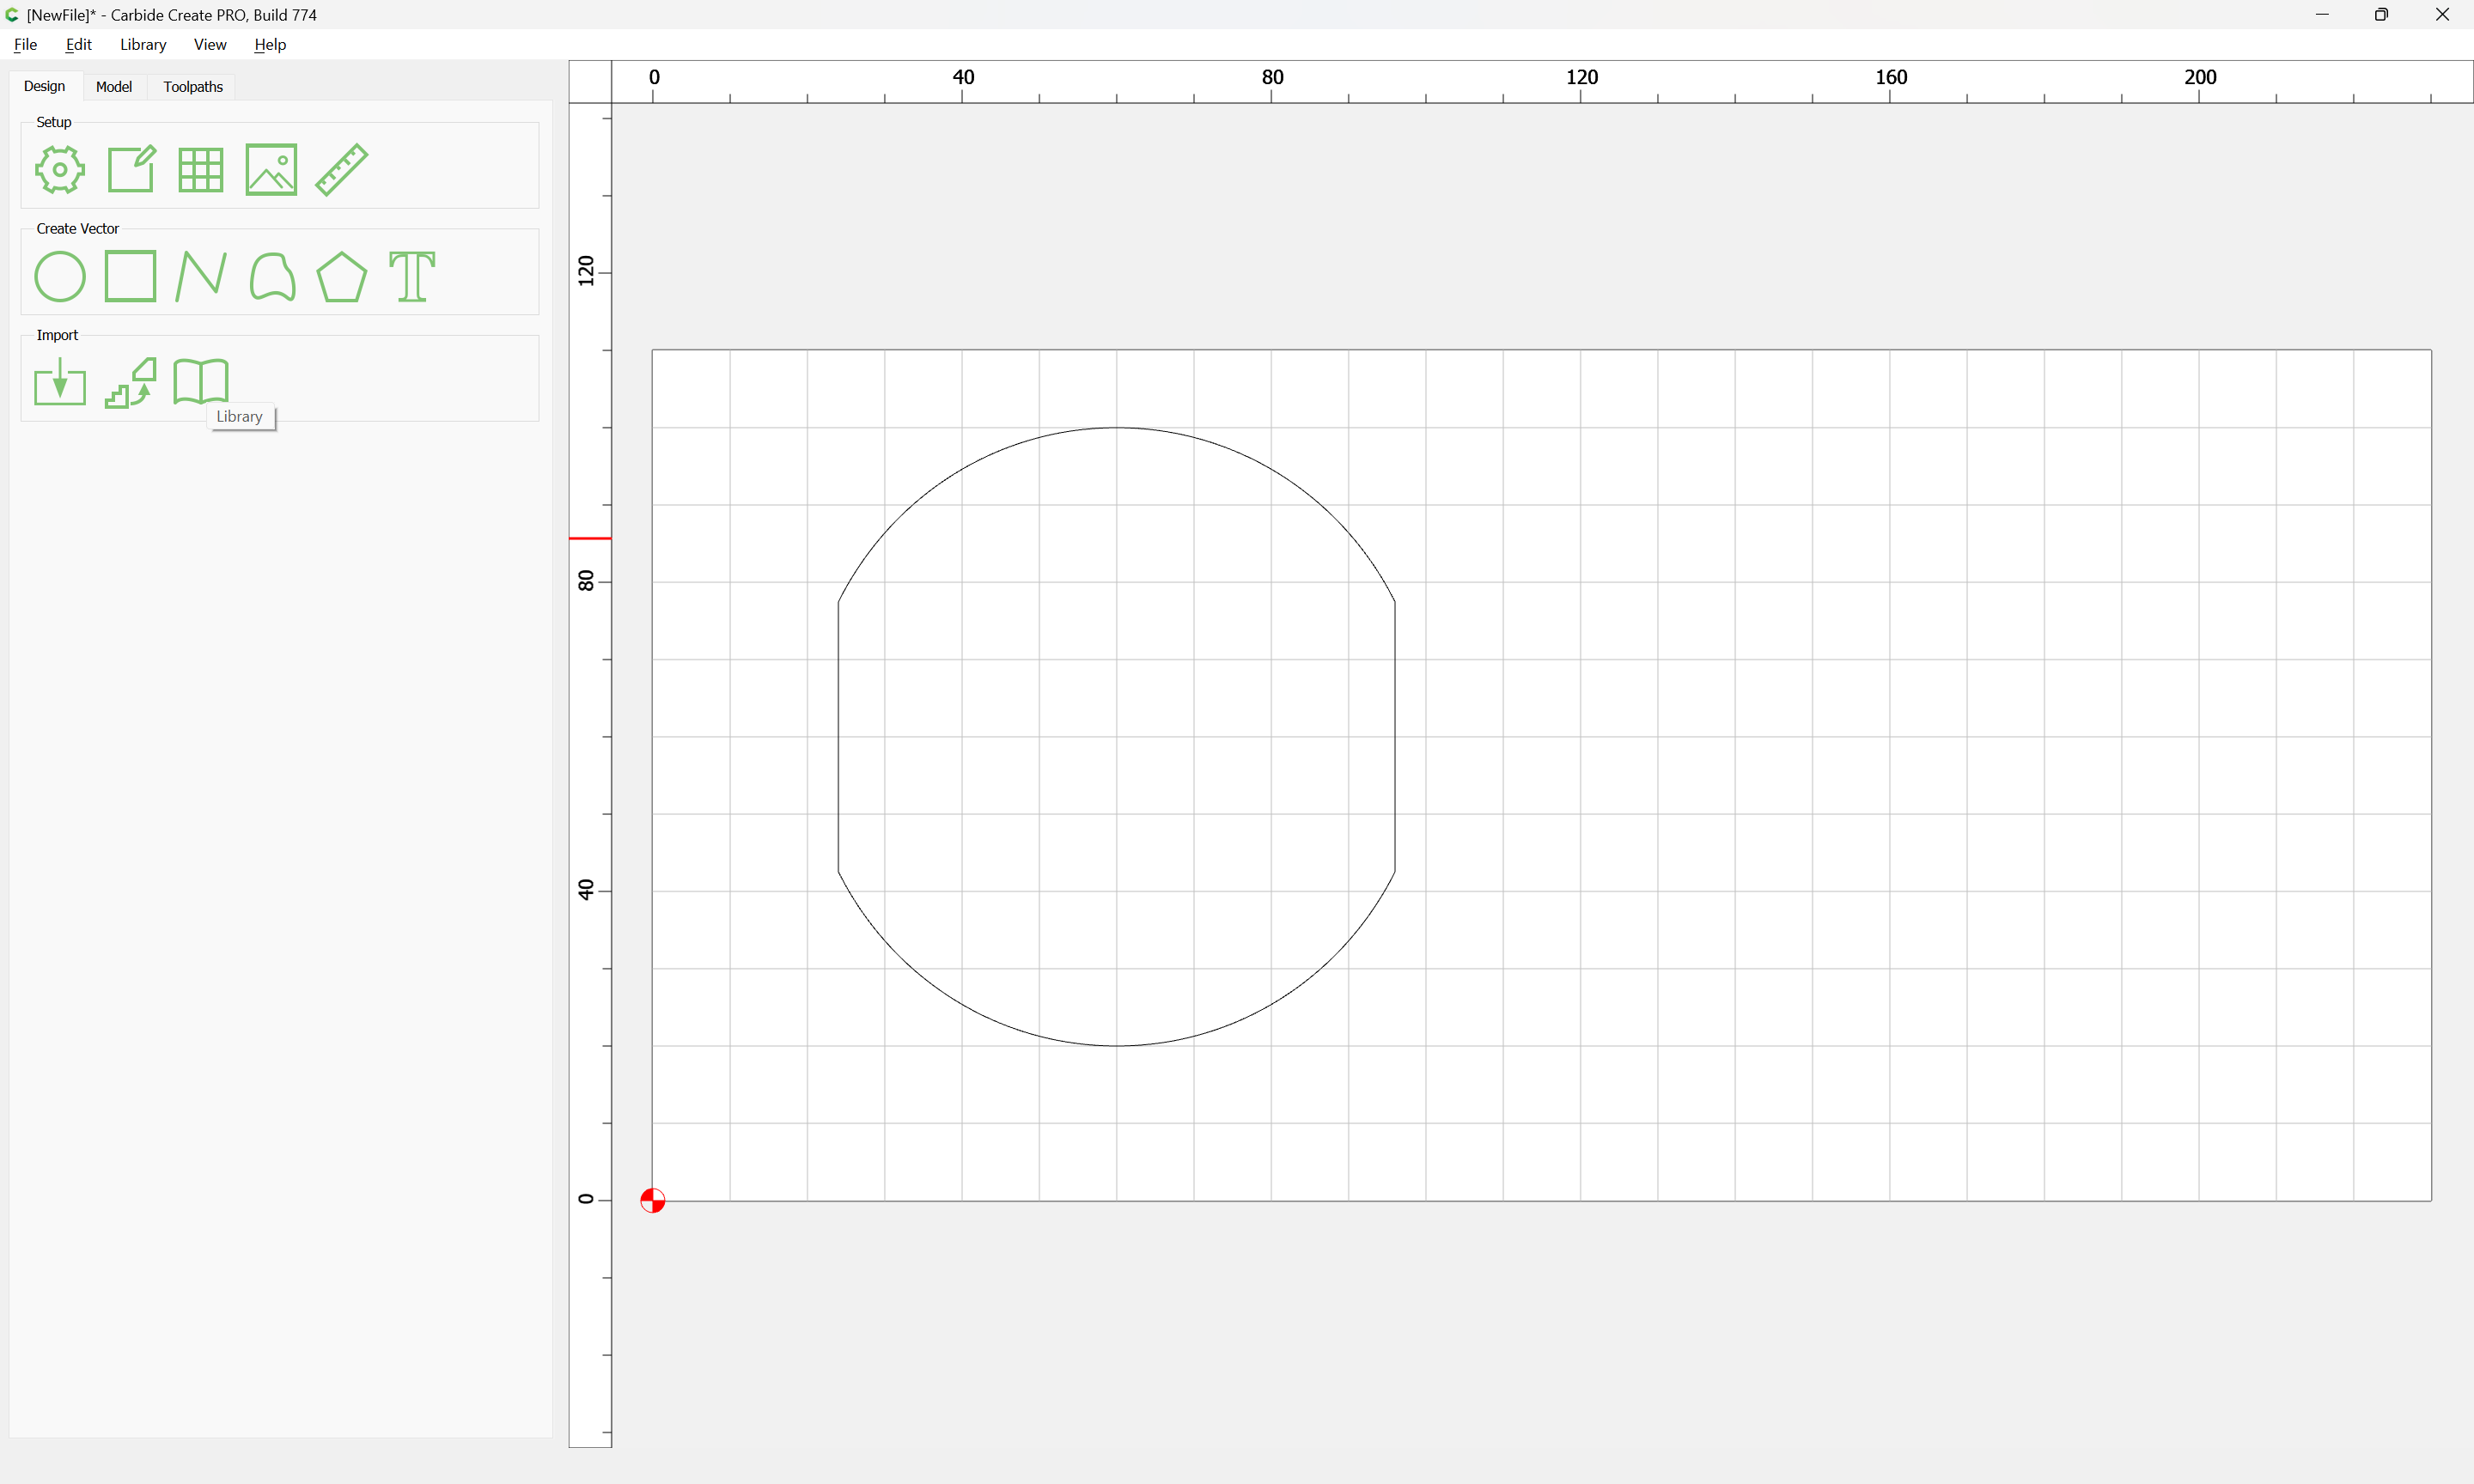2474x1484 pixels.
Task: Minimize the Carbide Create window
Action: tap(2322, 15)
